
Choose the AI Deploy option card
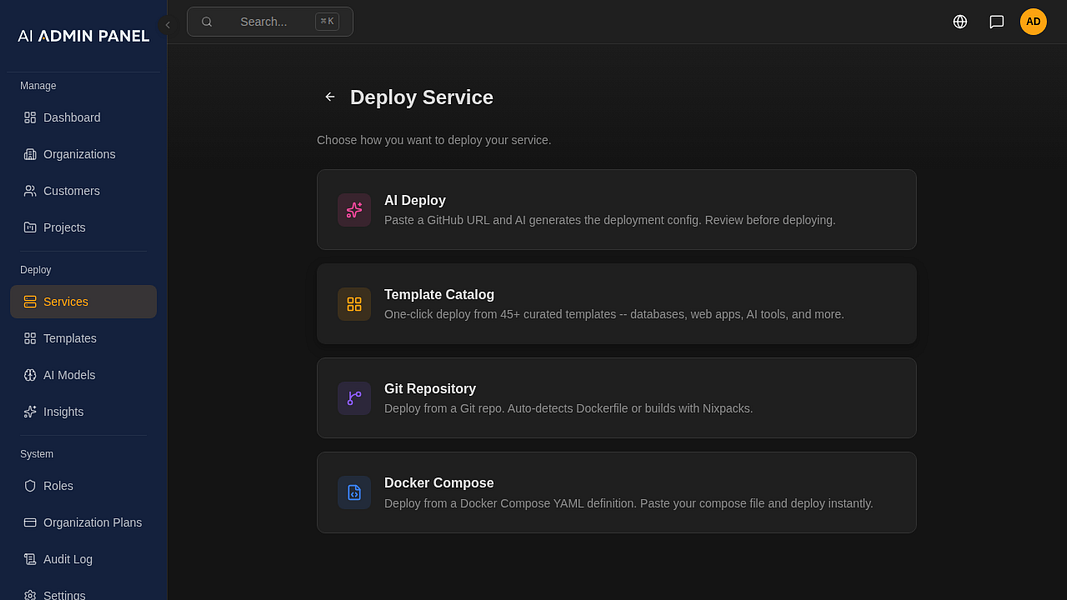(x=617, y=210)
